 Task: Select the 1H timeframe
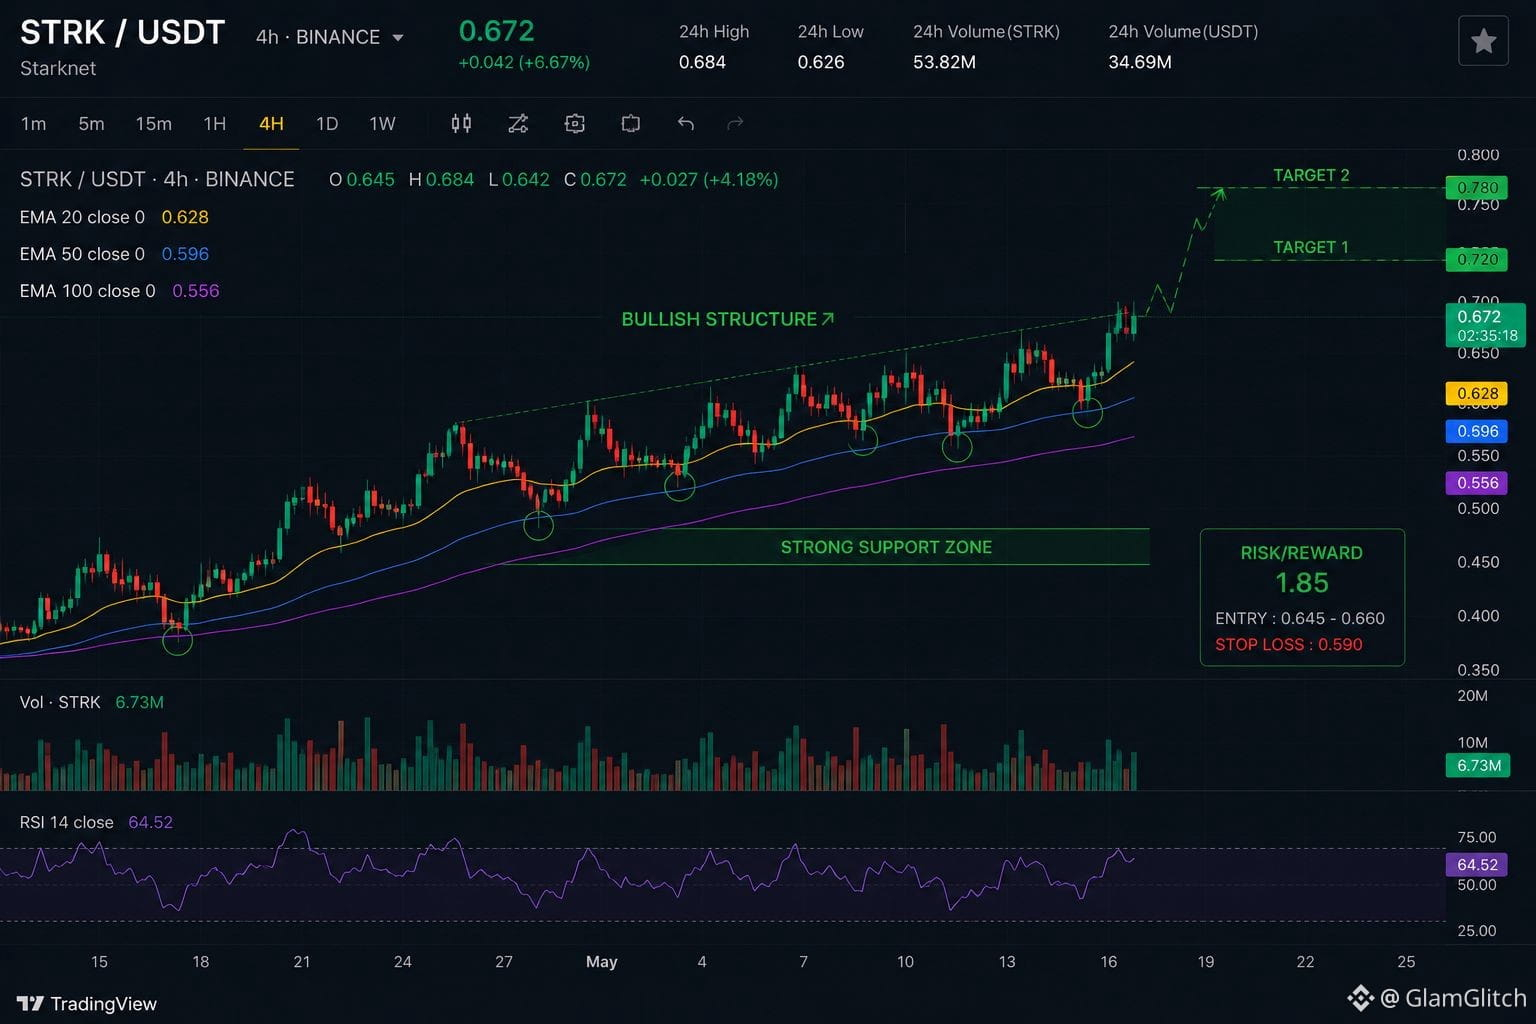214,124
